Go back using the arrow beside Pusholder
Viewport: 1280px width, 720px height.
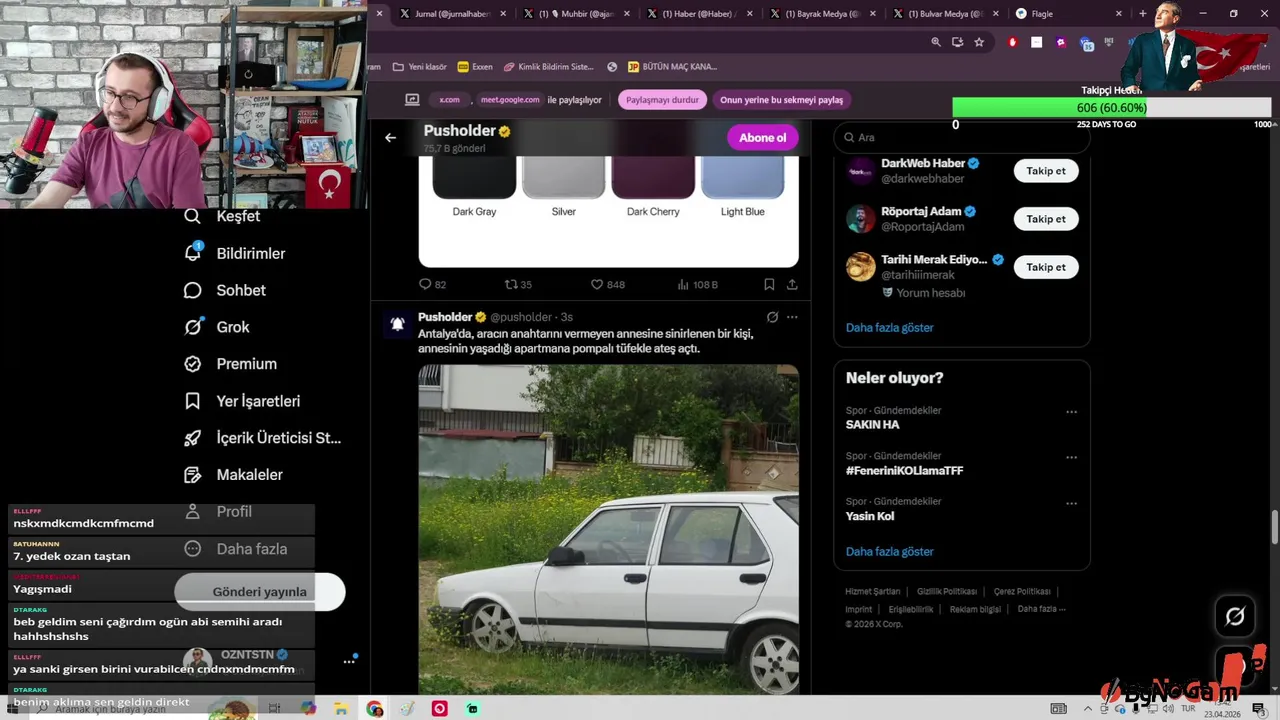pyautogui.click(x=390, y=138)
